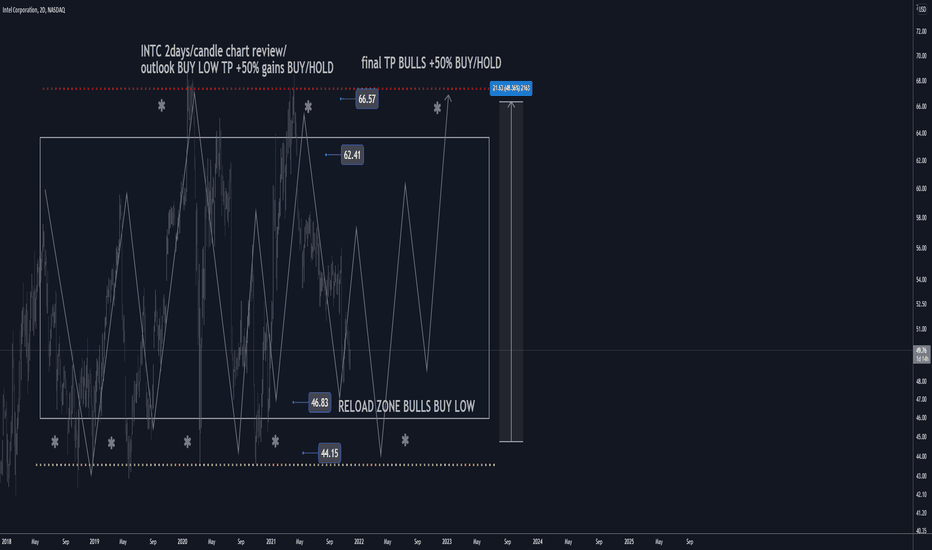Click the blue price range measurement label
Screen dimensions: 932x550
click(x=511, y=88)
